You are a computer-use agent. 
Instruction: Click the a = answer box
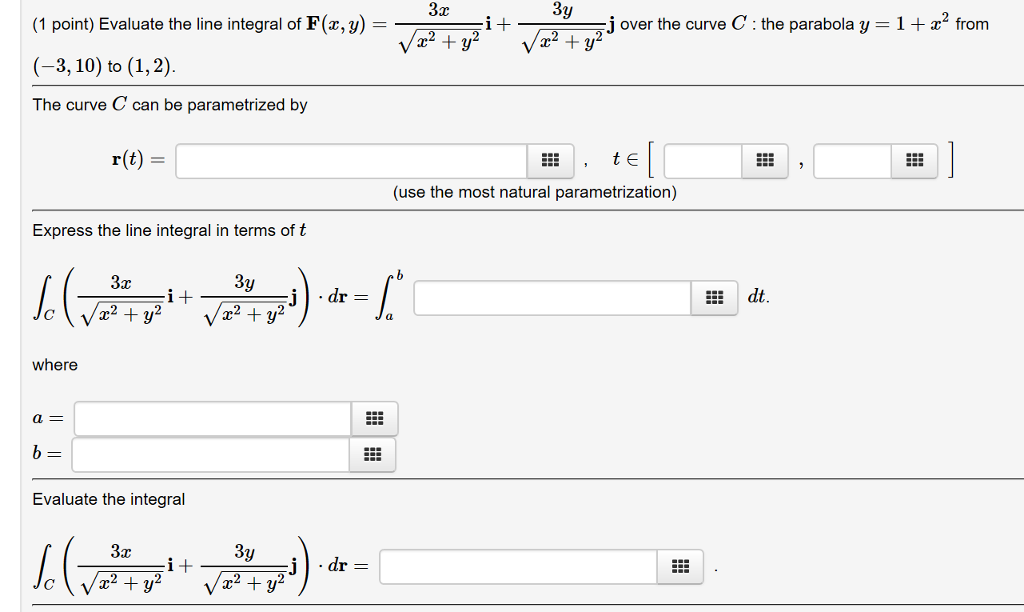pyautogui.click(x=210, y=418)
